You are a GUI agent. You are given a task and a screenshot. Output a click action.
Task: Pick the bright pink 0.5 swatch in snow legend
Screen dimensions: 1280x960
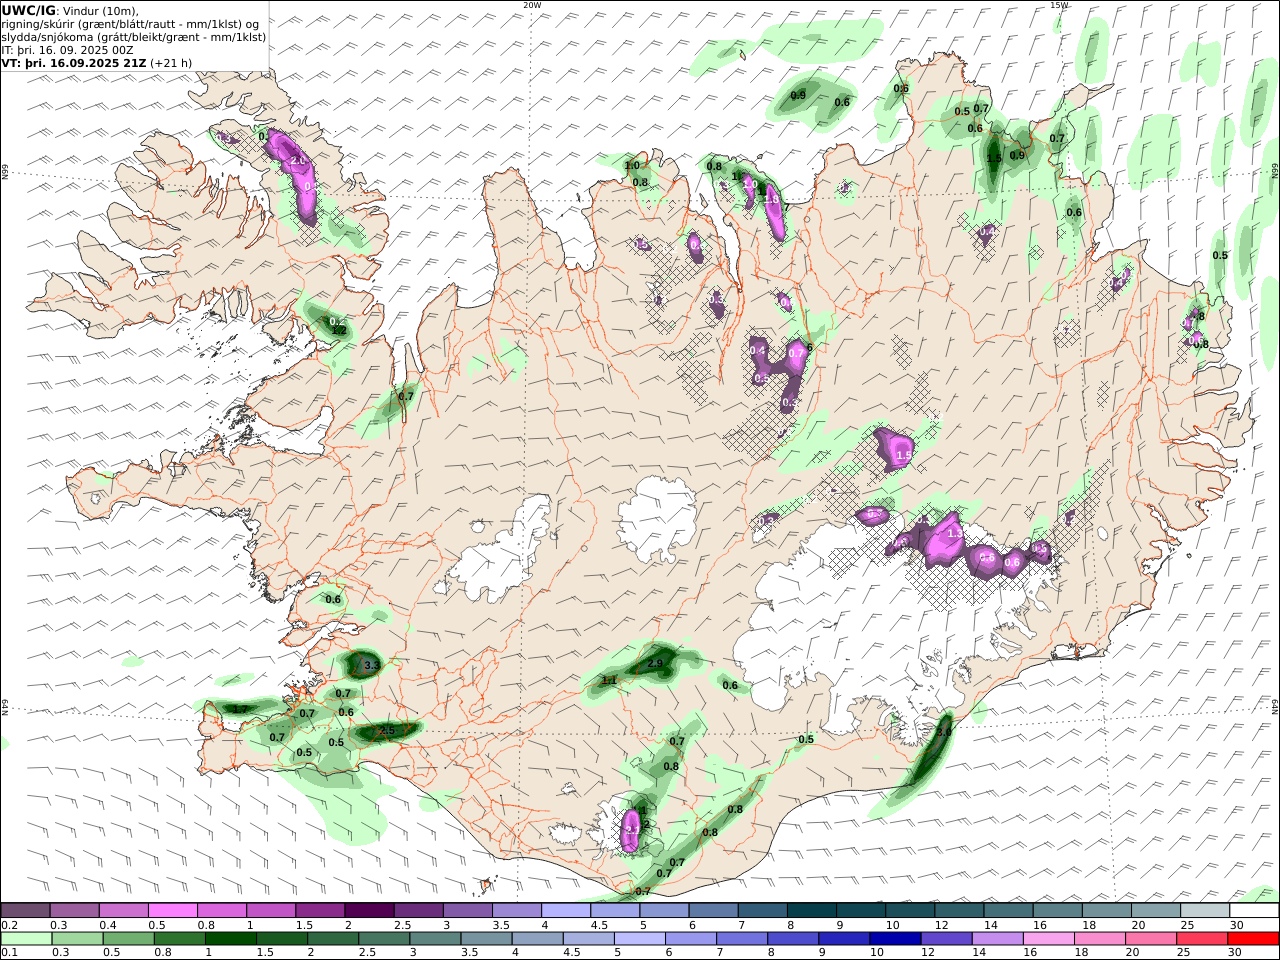(172, 911)
